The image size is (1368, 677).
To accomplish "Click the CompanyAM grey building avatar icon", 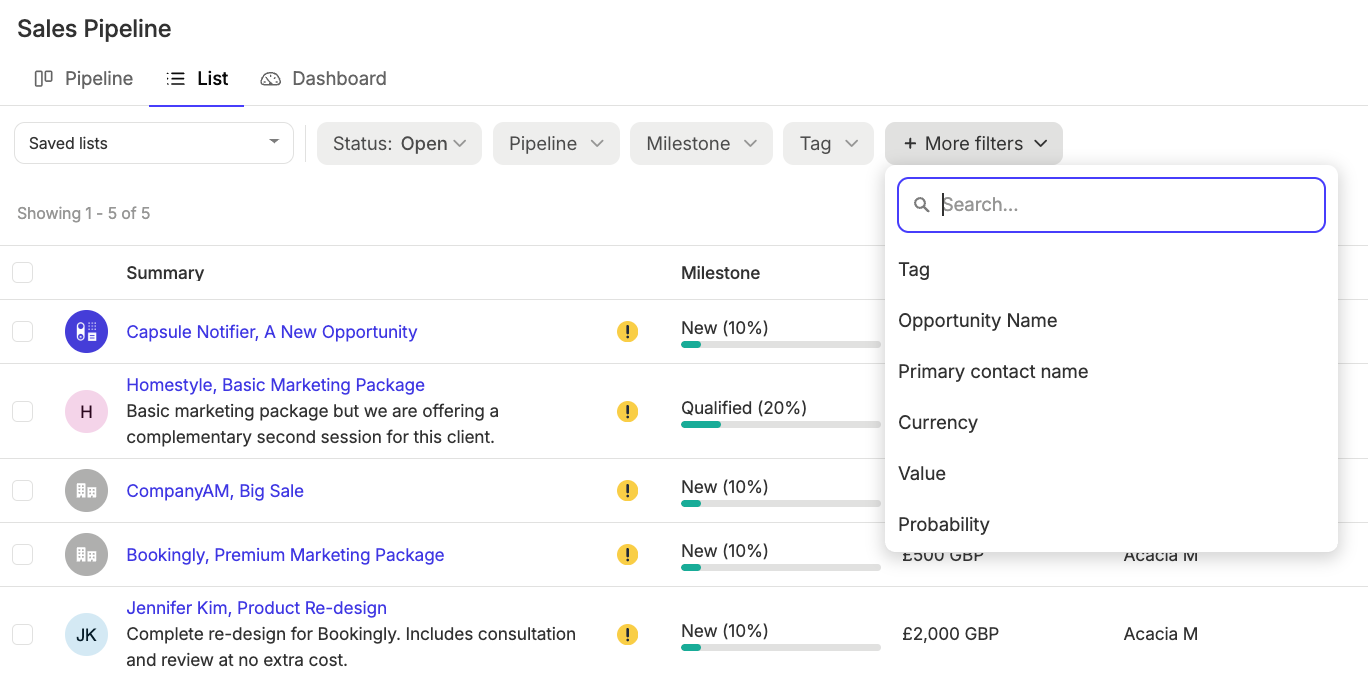I will 86,490.
